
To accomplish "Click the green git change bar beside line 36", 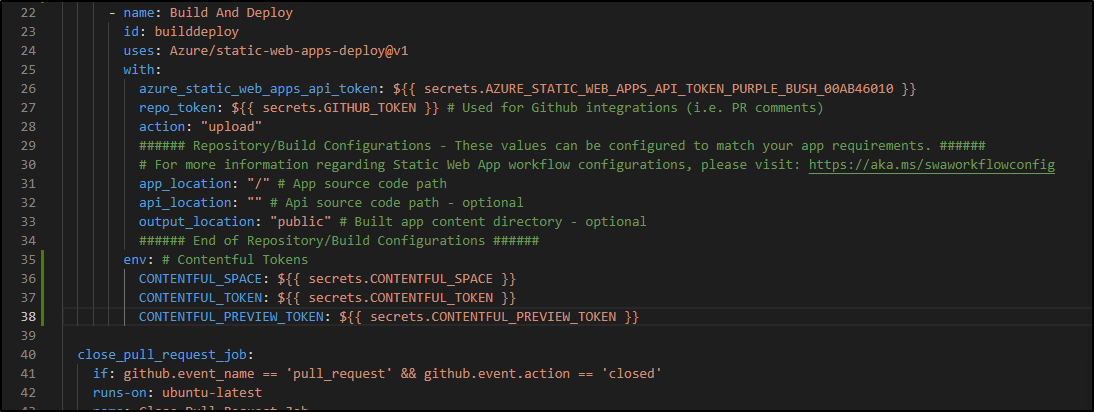I will (x=43, y=279).
